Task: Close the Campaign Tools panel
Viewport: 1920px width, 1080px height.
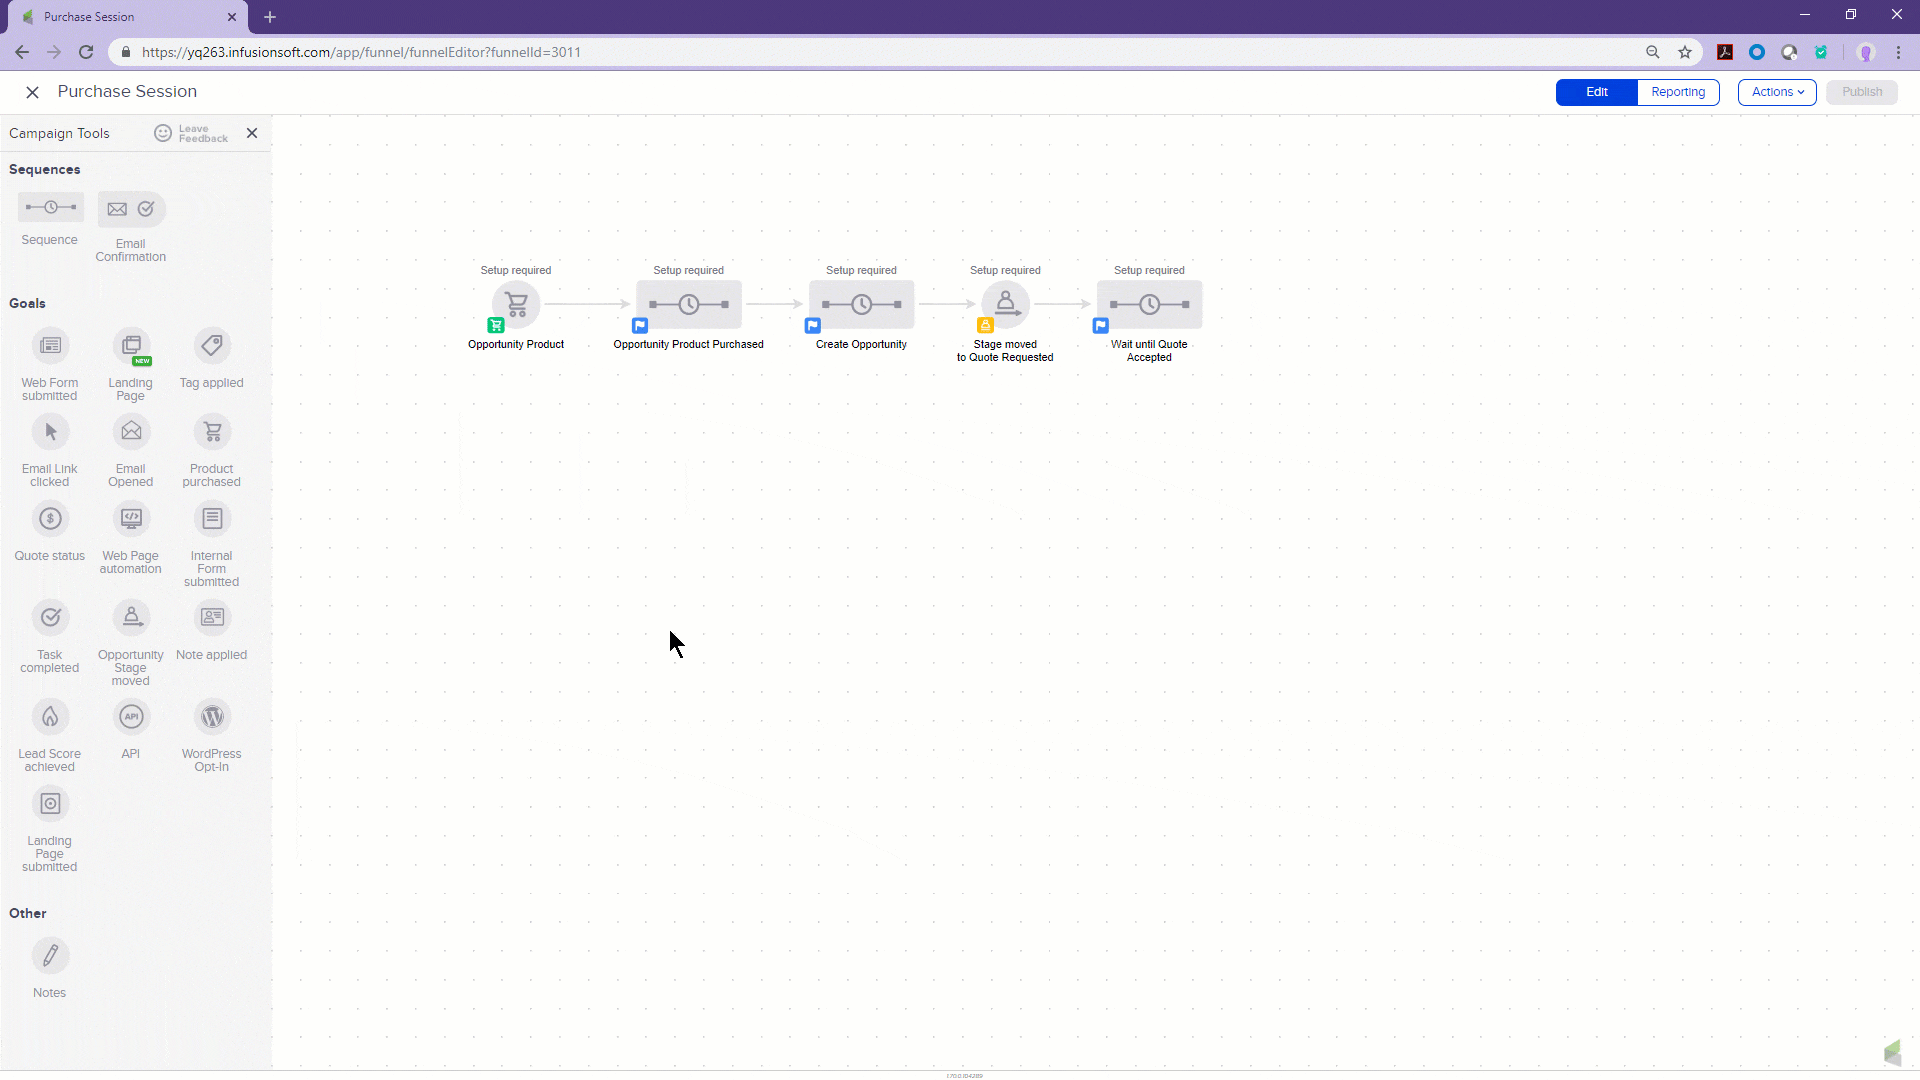Action: tap(252, 133)
